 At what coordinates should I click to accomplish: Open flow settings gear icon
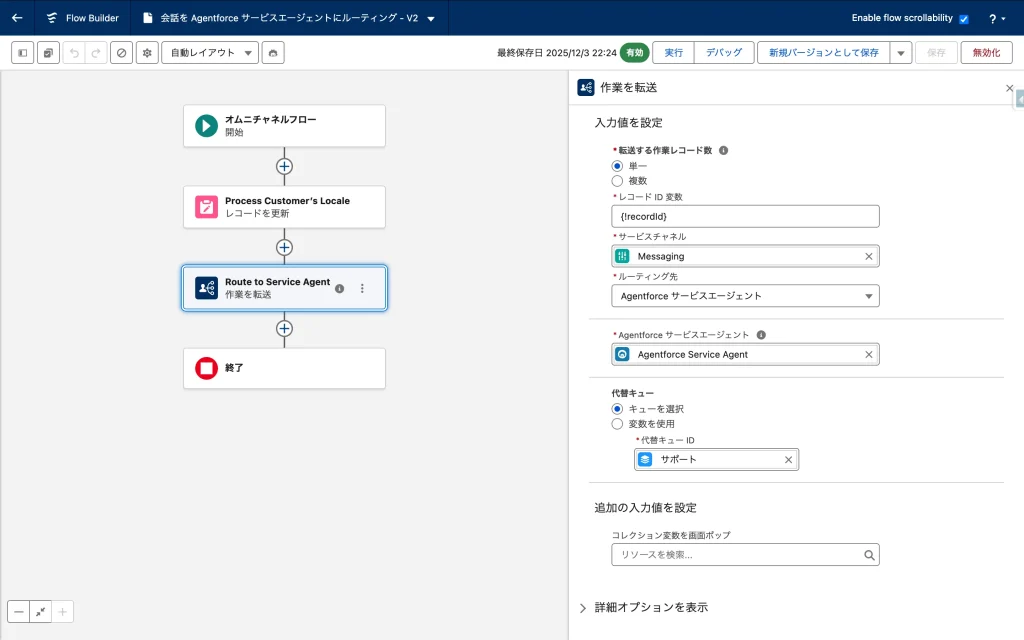(x=147, y=53)
